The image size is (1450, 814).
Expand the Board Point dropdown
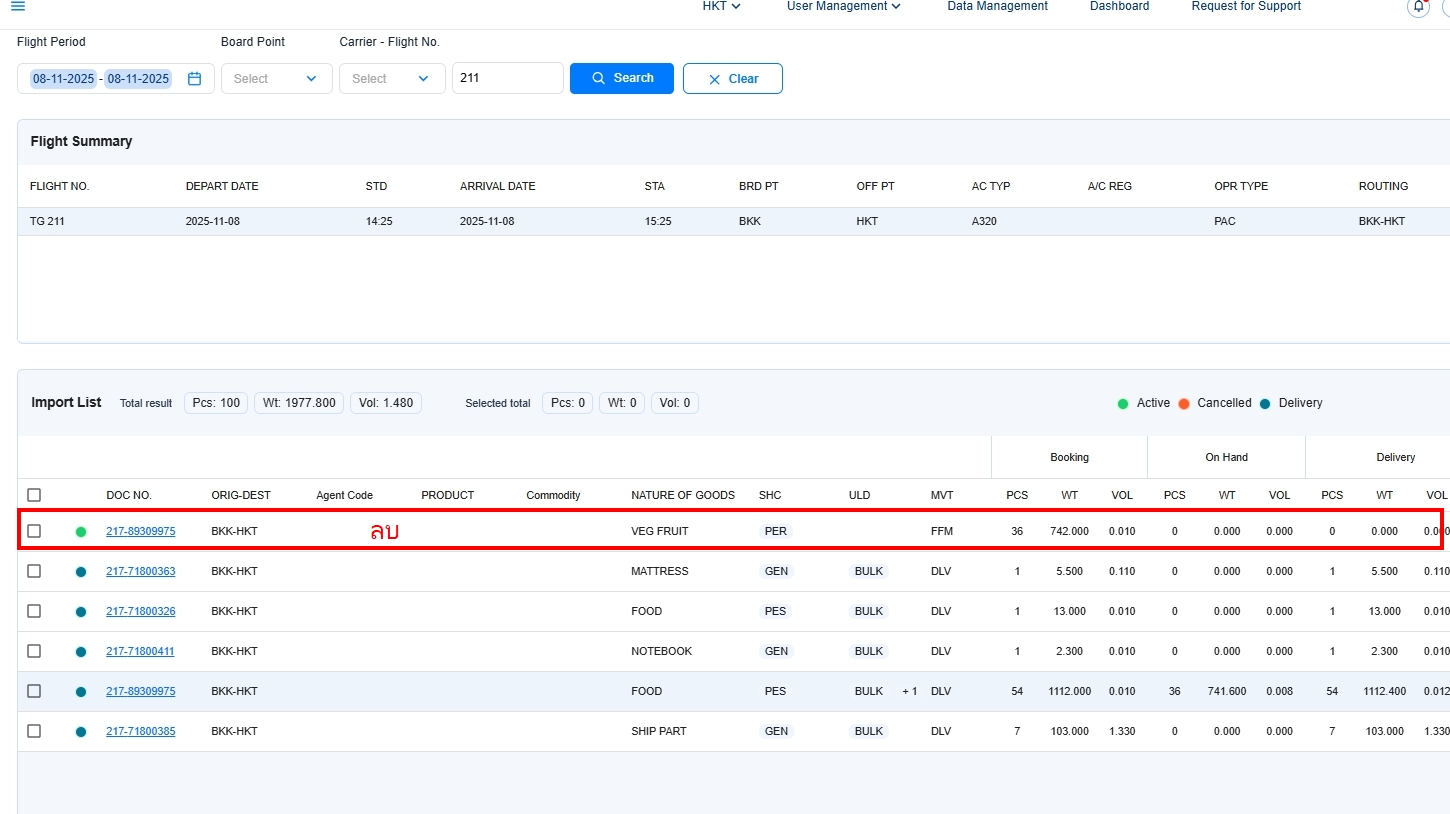coord(276,79)
